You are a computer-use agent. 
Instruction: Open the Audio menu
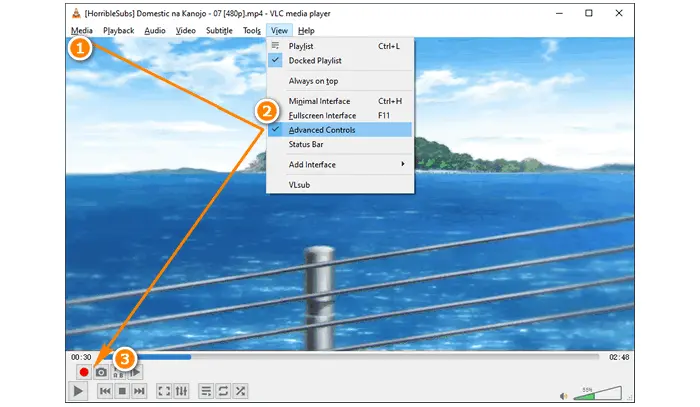click(x=155, y=30)
